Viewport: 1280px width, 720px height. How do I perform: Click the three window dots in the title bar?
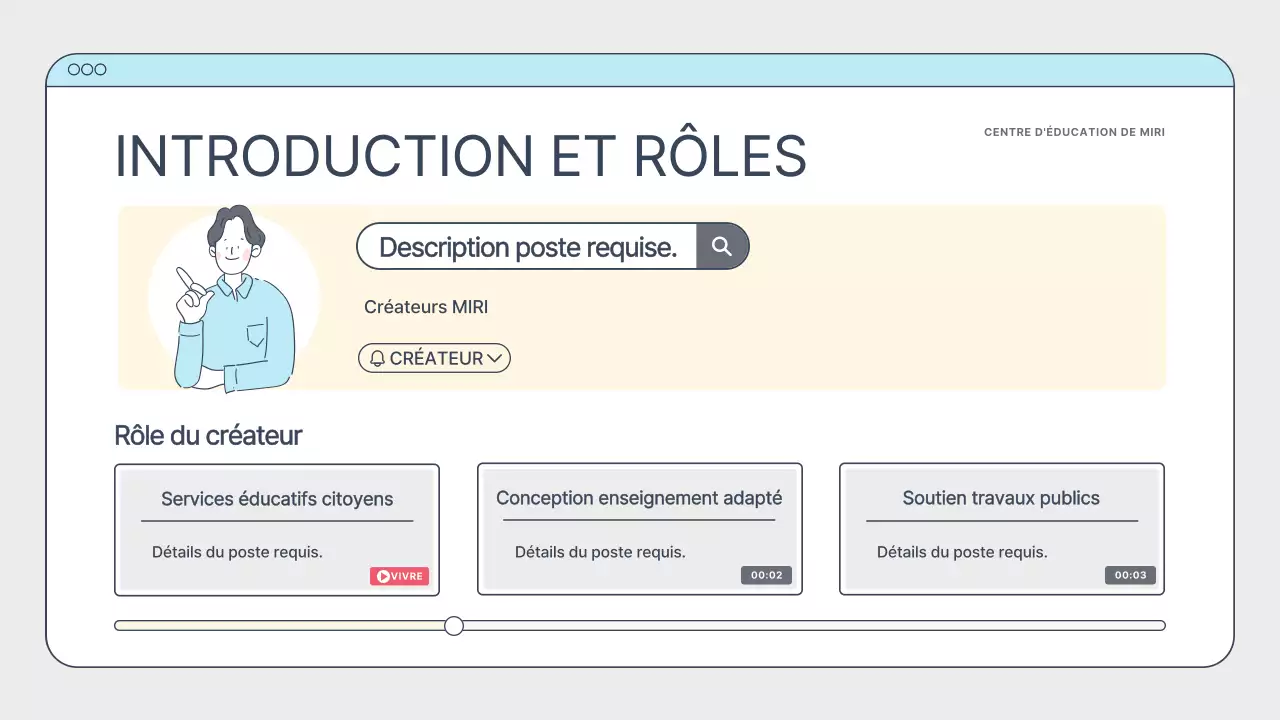click(x=86, y=69)
